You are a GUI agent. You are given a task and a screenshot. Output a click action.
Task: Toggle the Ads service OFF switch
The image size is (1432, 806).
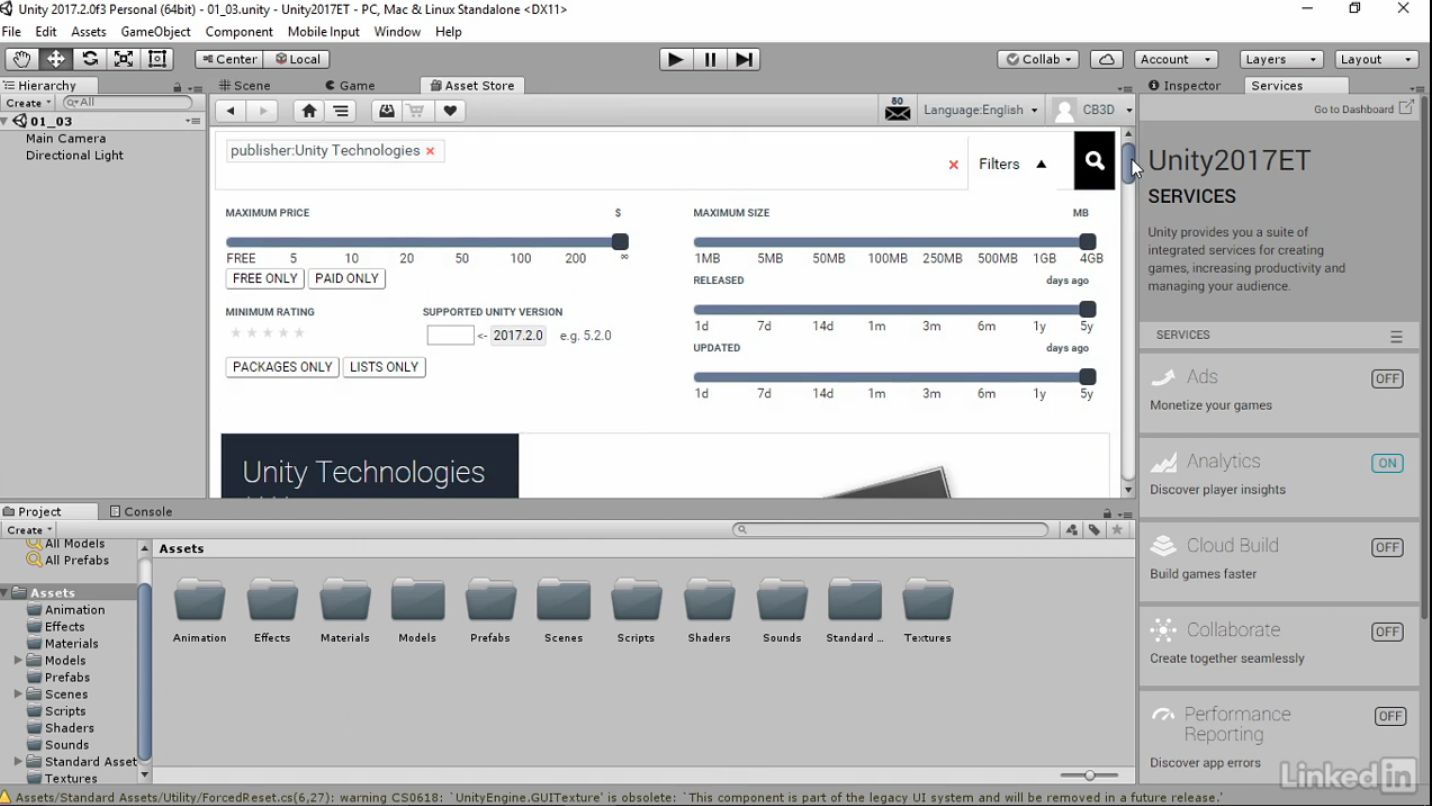(1387, 379)
